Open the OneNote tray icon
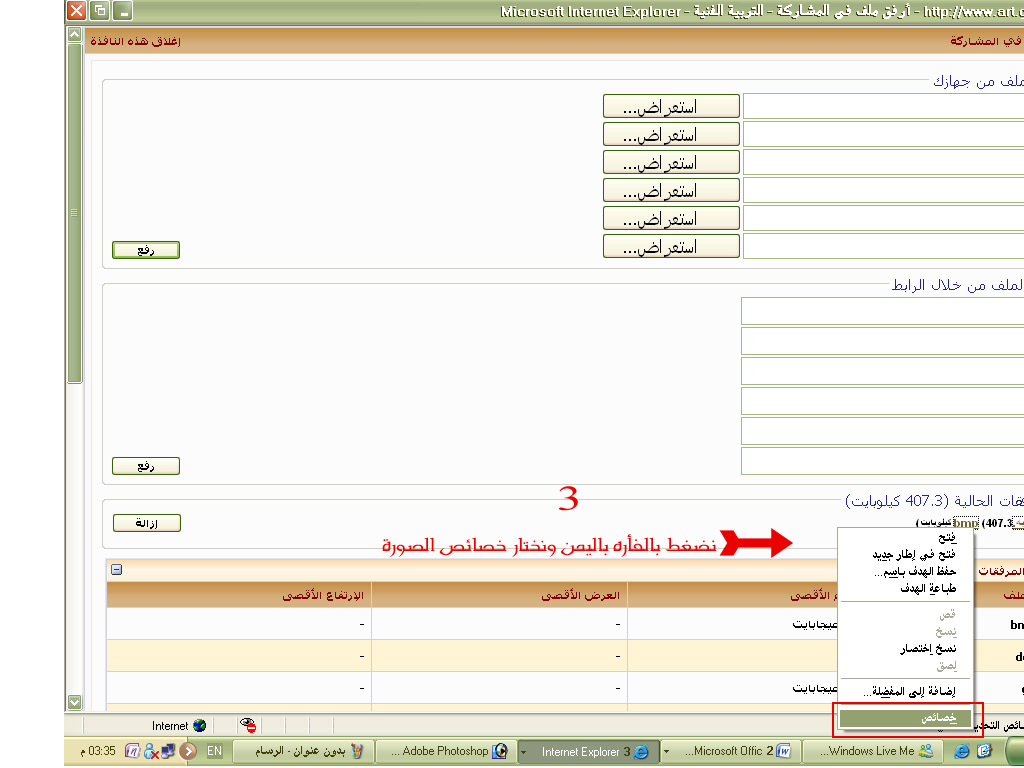 (x=133, y=751)
